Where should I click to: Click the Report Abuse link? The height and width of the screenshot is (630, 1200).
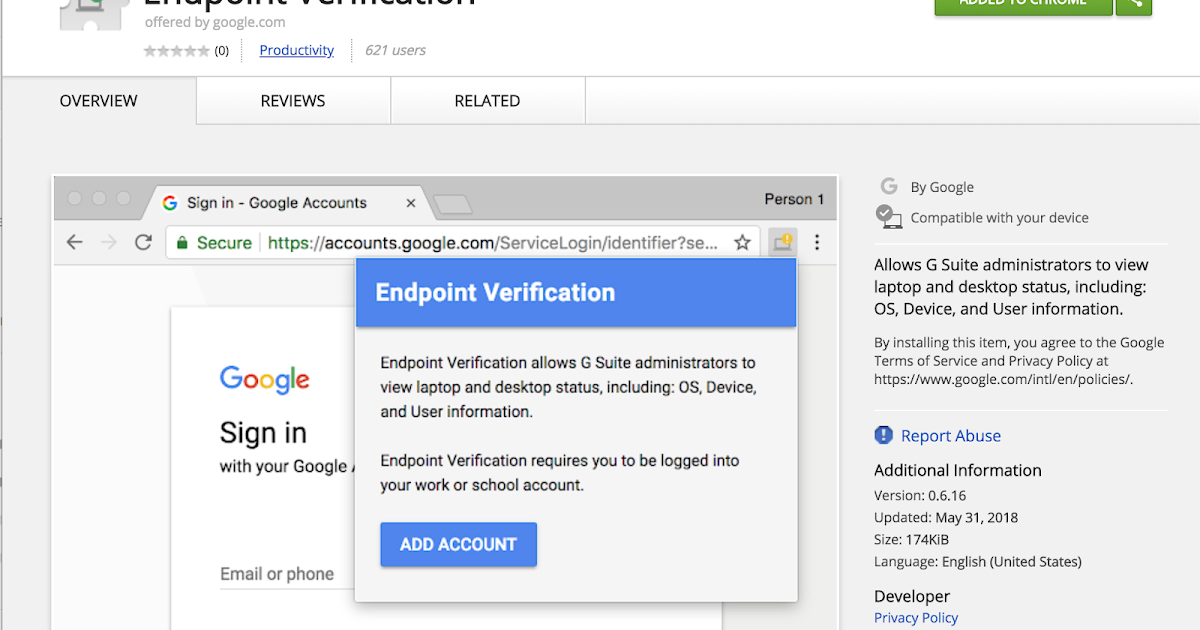tap(950, 436)
